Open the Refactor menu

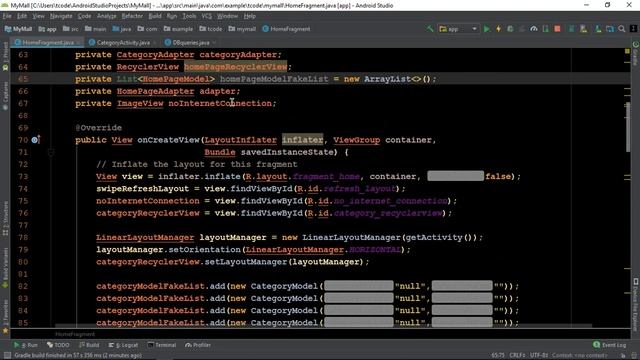[132, 16]
